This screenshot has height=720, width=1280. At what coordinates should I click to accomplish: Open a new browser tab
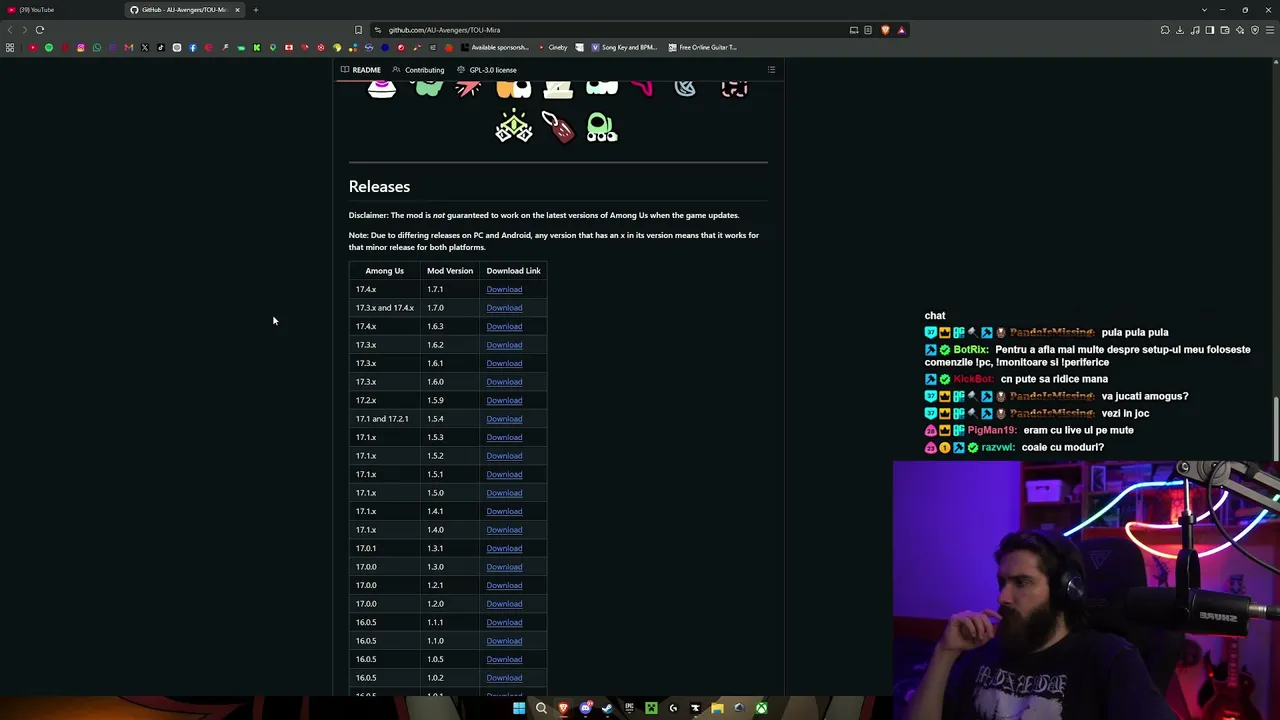pyautogui.click(x=255, y=10)
